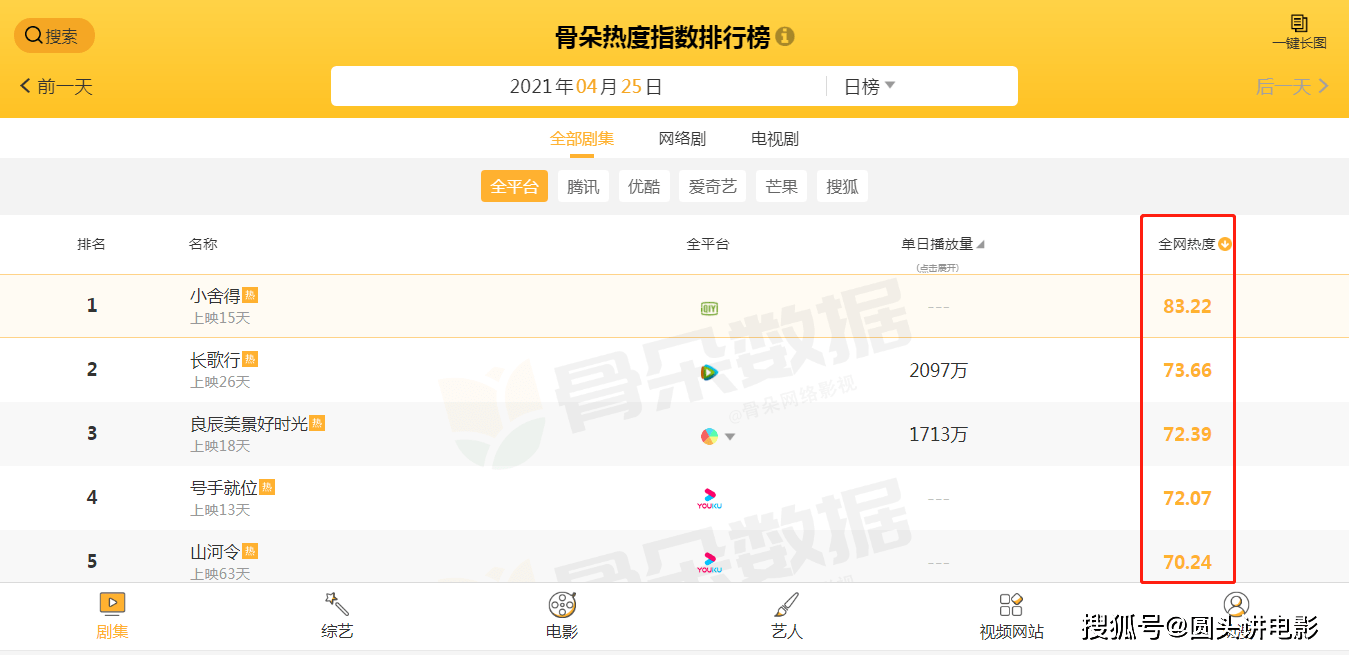The height and width of the screenshot is (655, 1349).
Task: Open the 剧集 section in bottom navigation
Action: click(x=112, y=615)
